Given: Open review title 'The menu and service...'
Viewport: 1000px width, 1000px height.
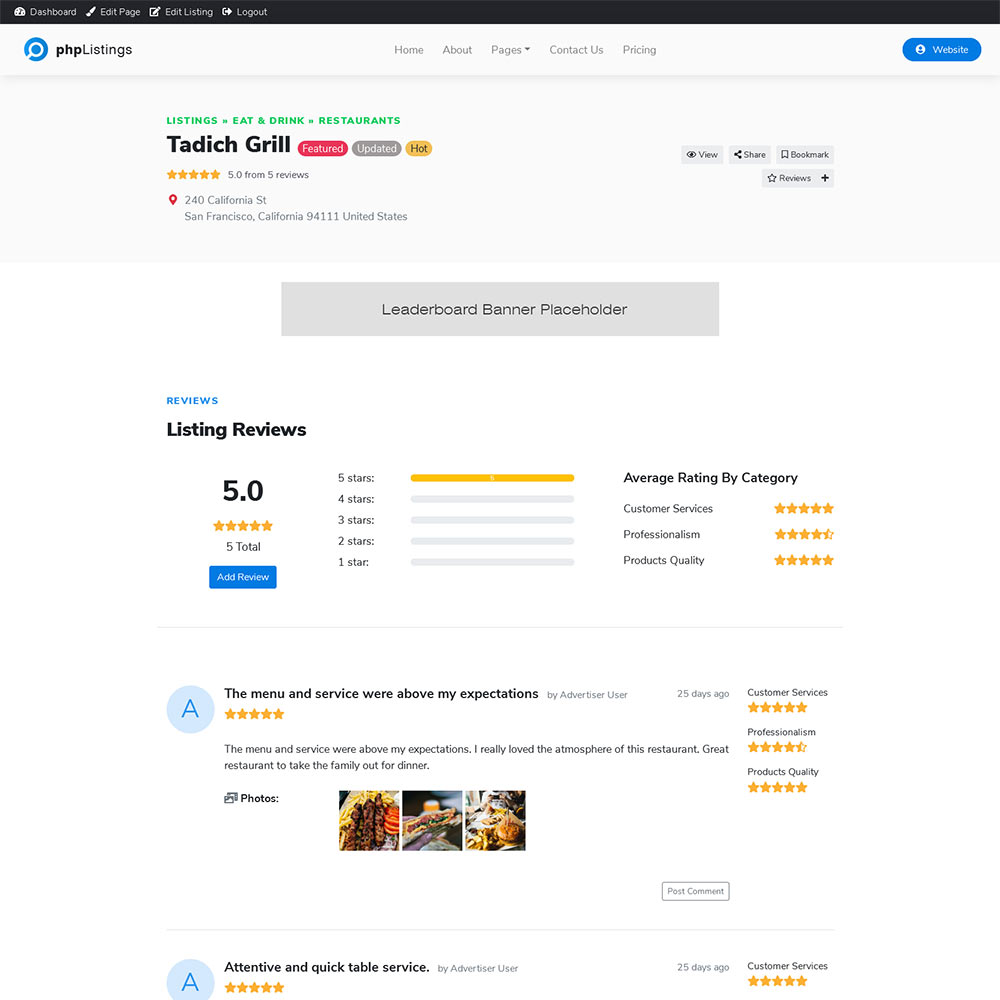Looking at the screenshot, I should tap(381, 693).
